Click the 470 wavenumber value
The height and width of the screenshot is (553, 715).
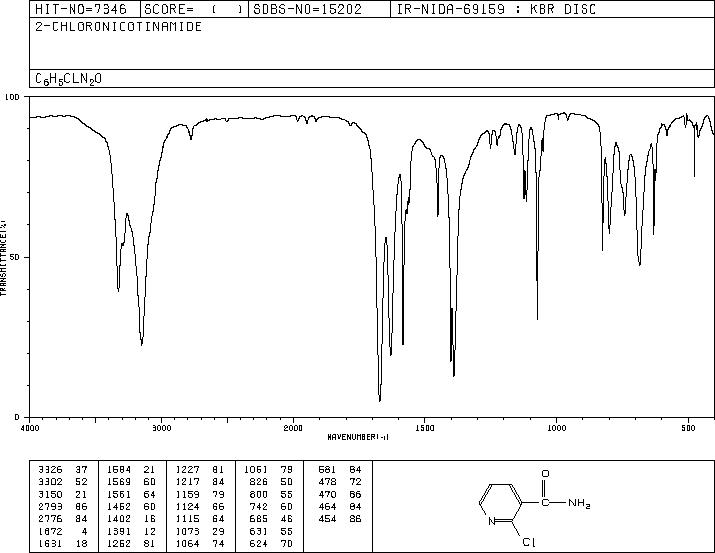(x=327, y=494)
